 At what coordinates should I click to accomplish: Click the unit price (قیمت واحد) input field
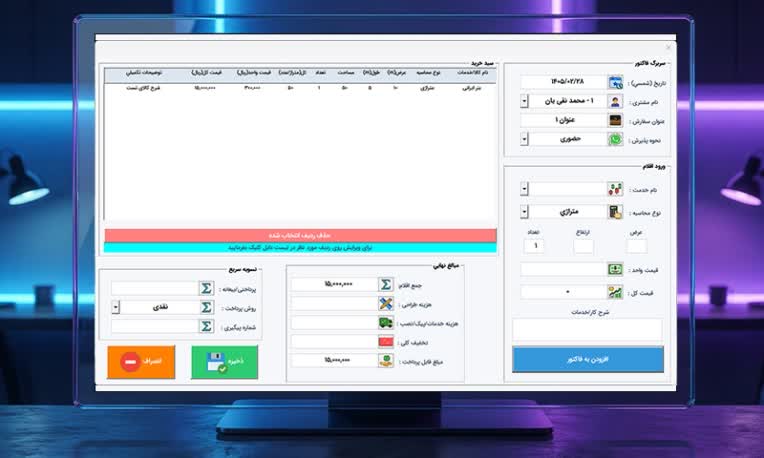click(564, 269)
